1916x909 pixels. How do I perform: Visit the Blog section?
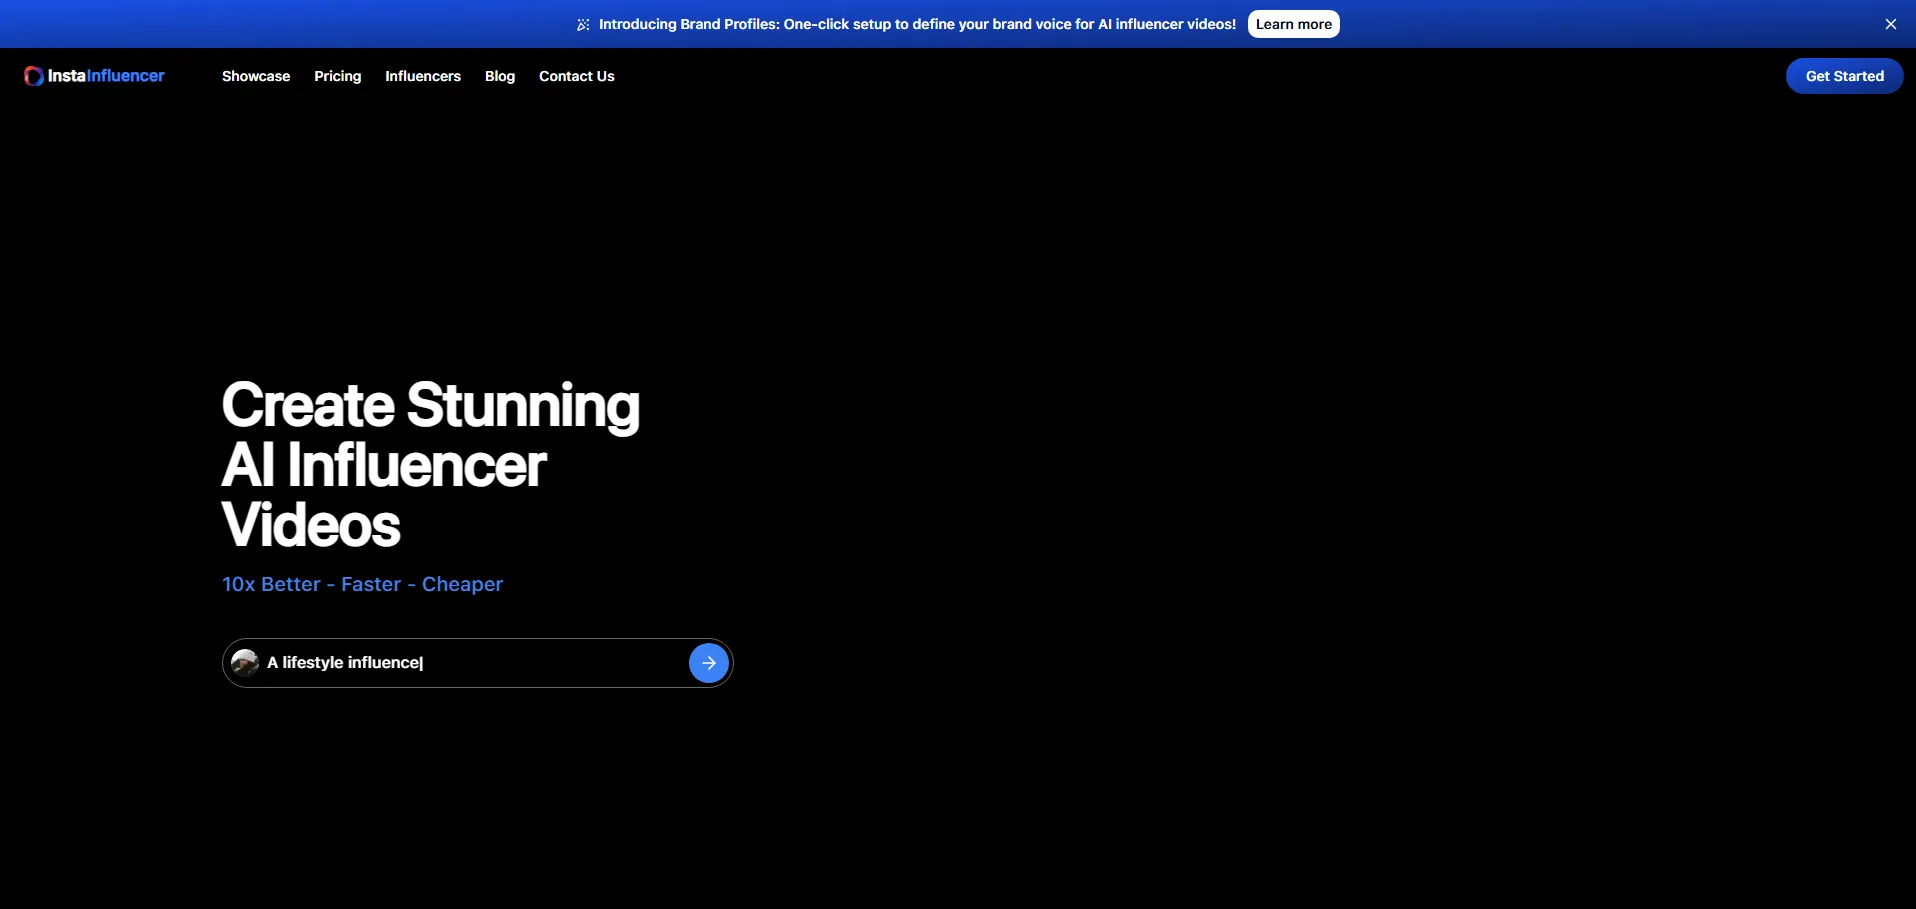[x=500, y=76]
